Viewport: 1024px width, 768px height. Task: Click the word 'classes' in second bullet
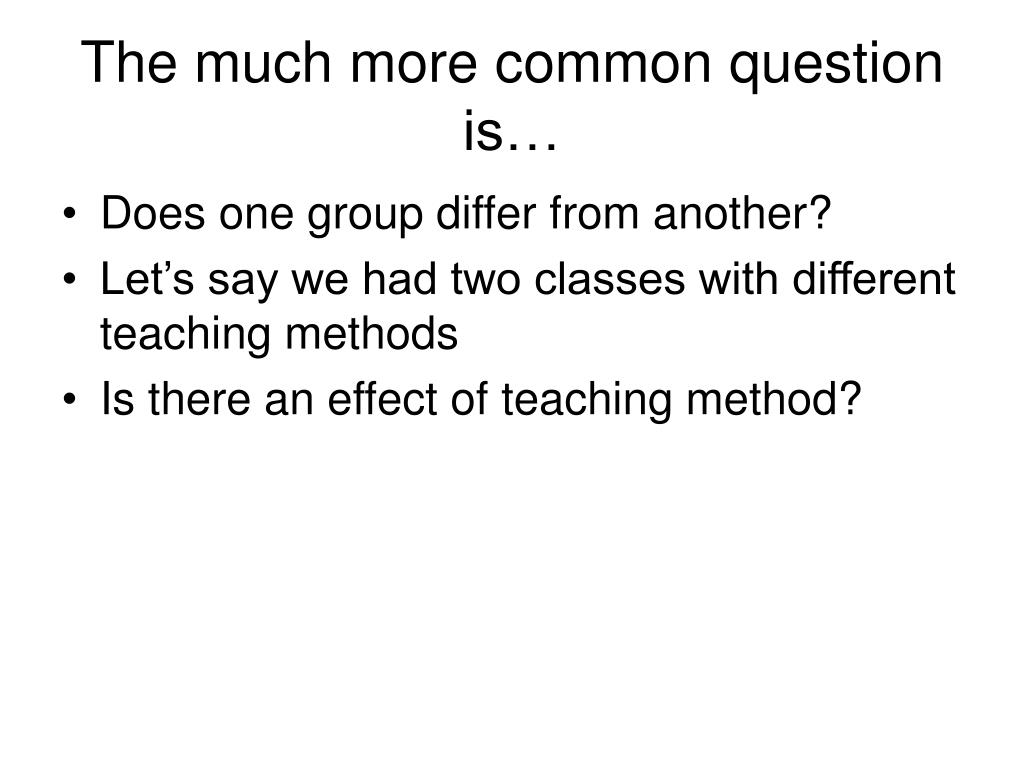click(610, 279)
